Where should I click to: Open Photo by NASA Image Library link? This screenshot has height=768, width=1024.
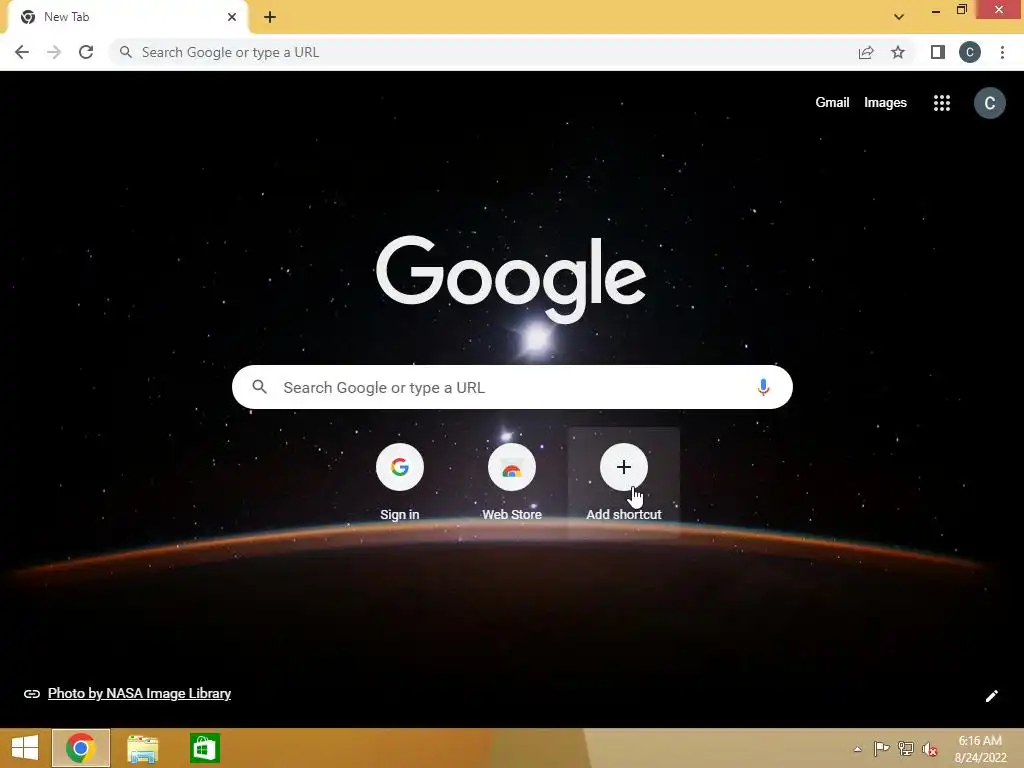139,694
